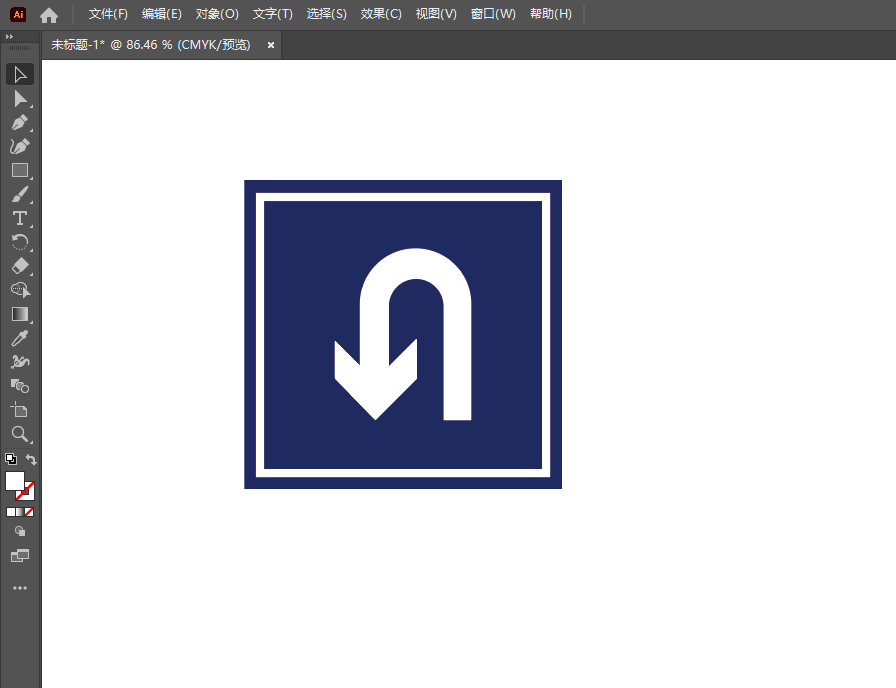
Task: Click the toolbar gripper handle
Action: (x=20, y=48)
